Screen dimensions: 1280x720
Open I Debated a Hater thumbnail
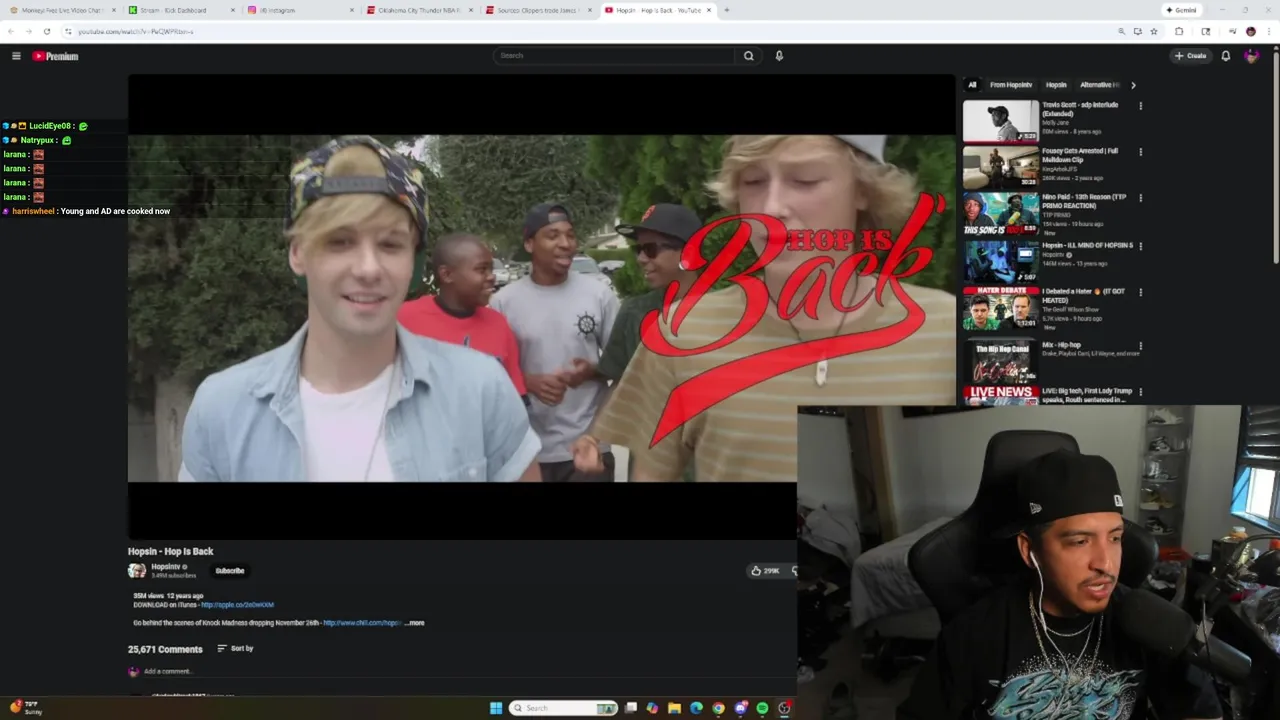pyautogui.click(x=1001, y=308)
